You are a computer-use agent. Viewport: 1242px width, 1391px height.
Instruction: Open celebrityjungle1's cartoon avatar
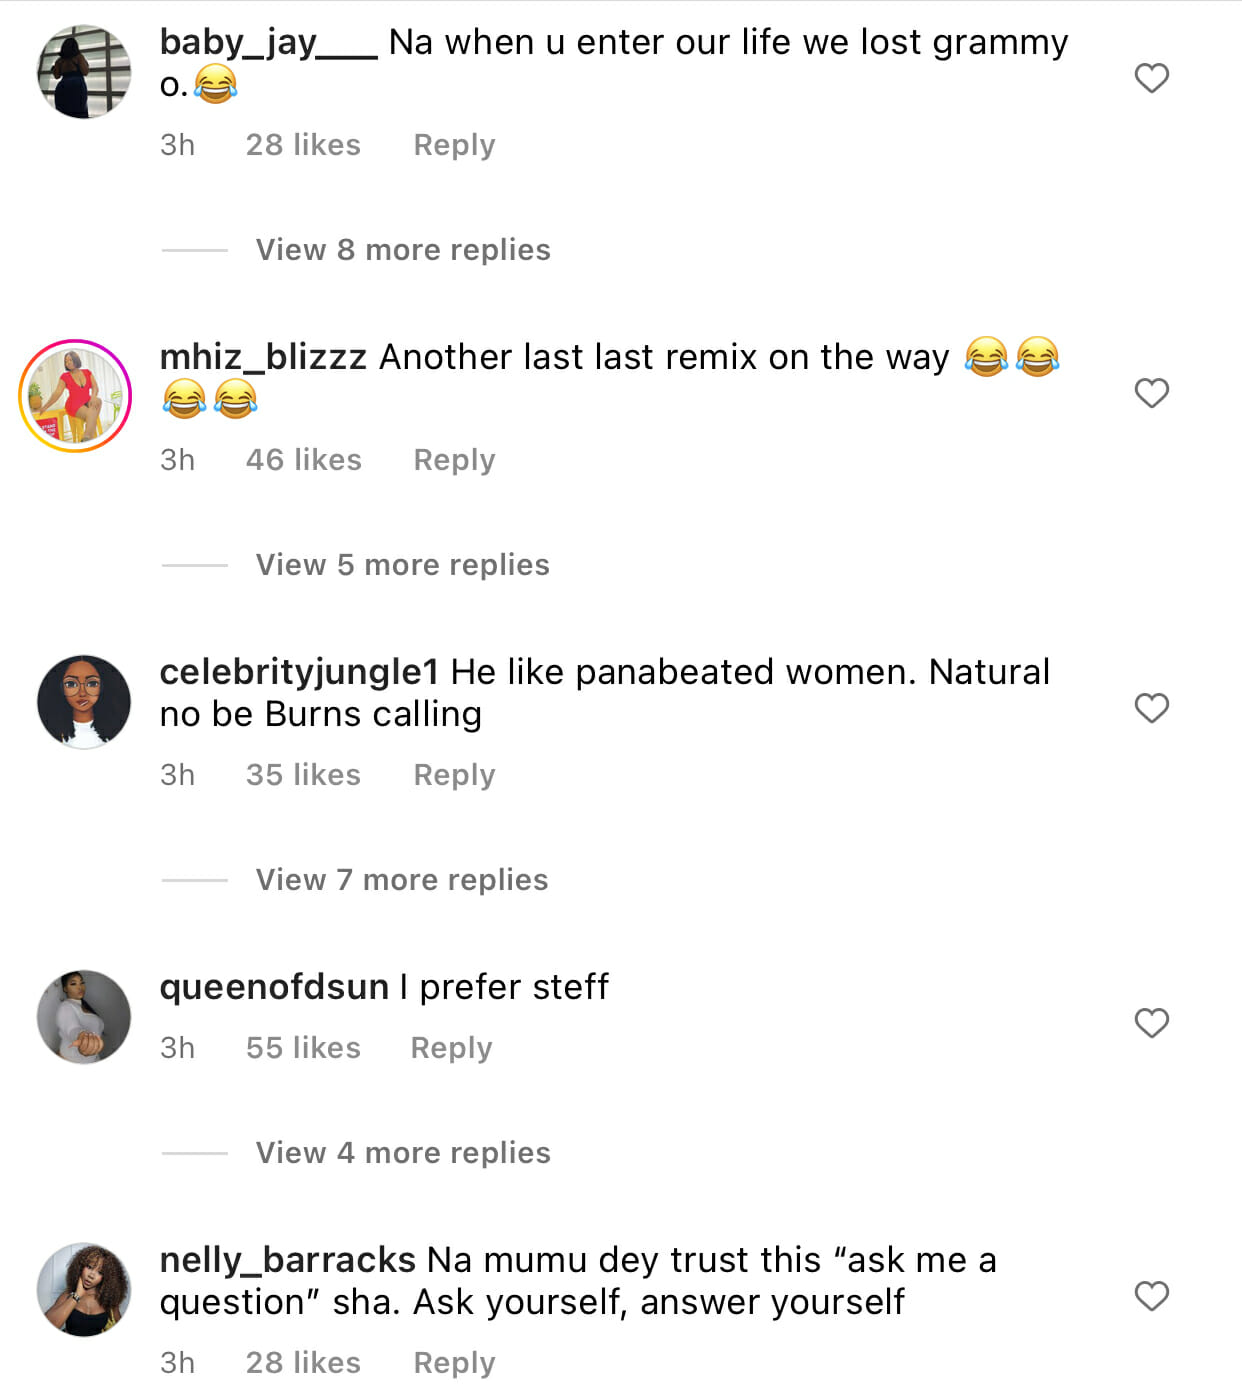[84, 702]
